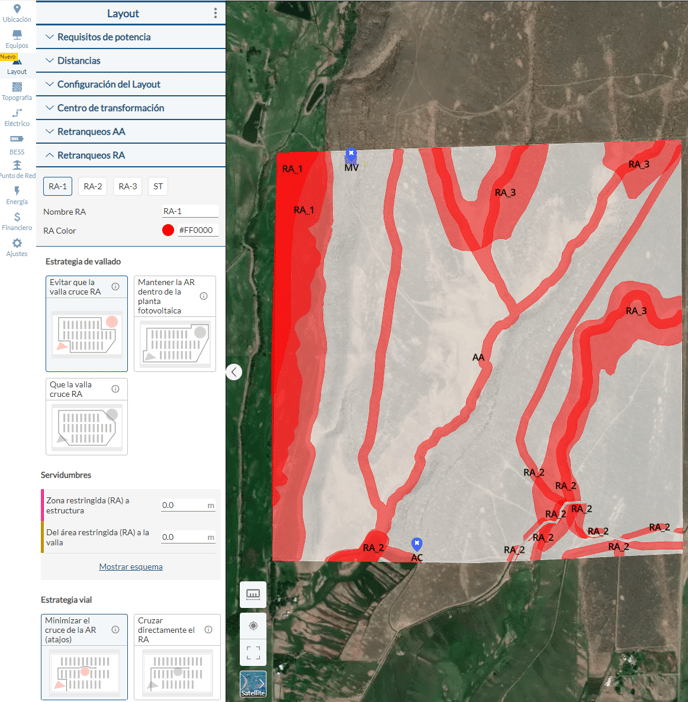688x702 pixels.
Task: Click the red RA Color swatch
Action: (x=167, y=230)
